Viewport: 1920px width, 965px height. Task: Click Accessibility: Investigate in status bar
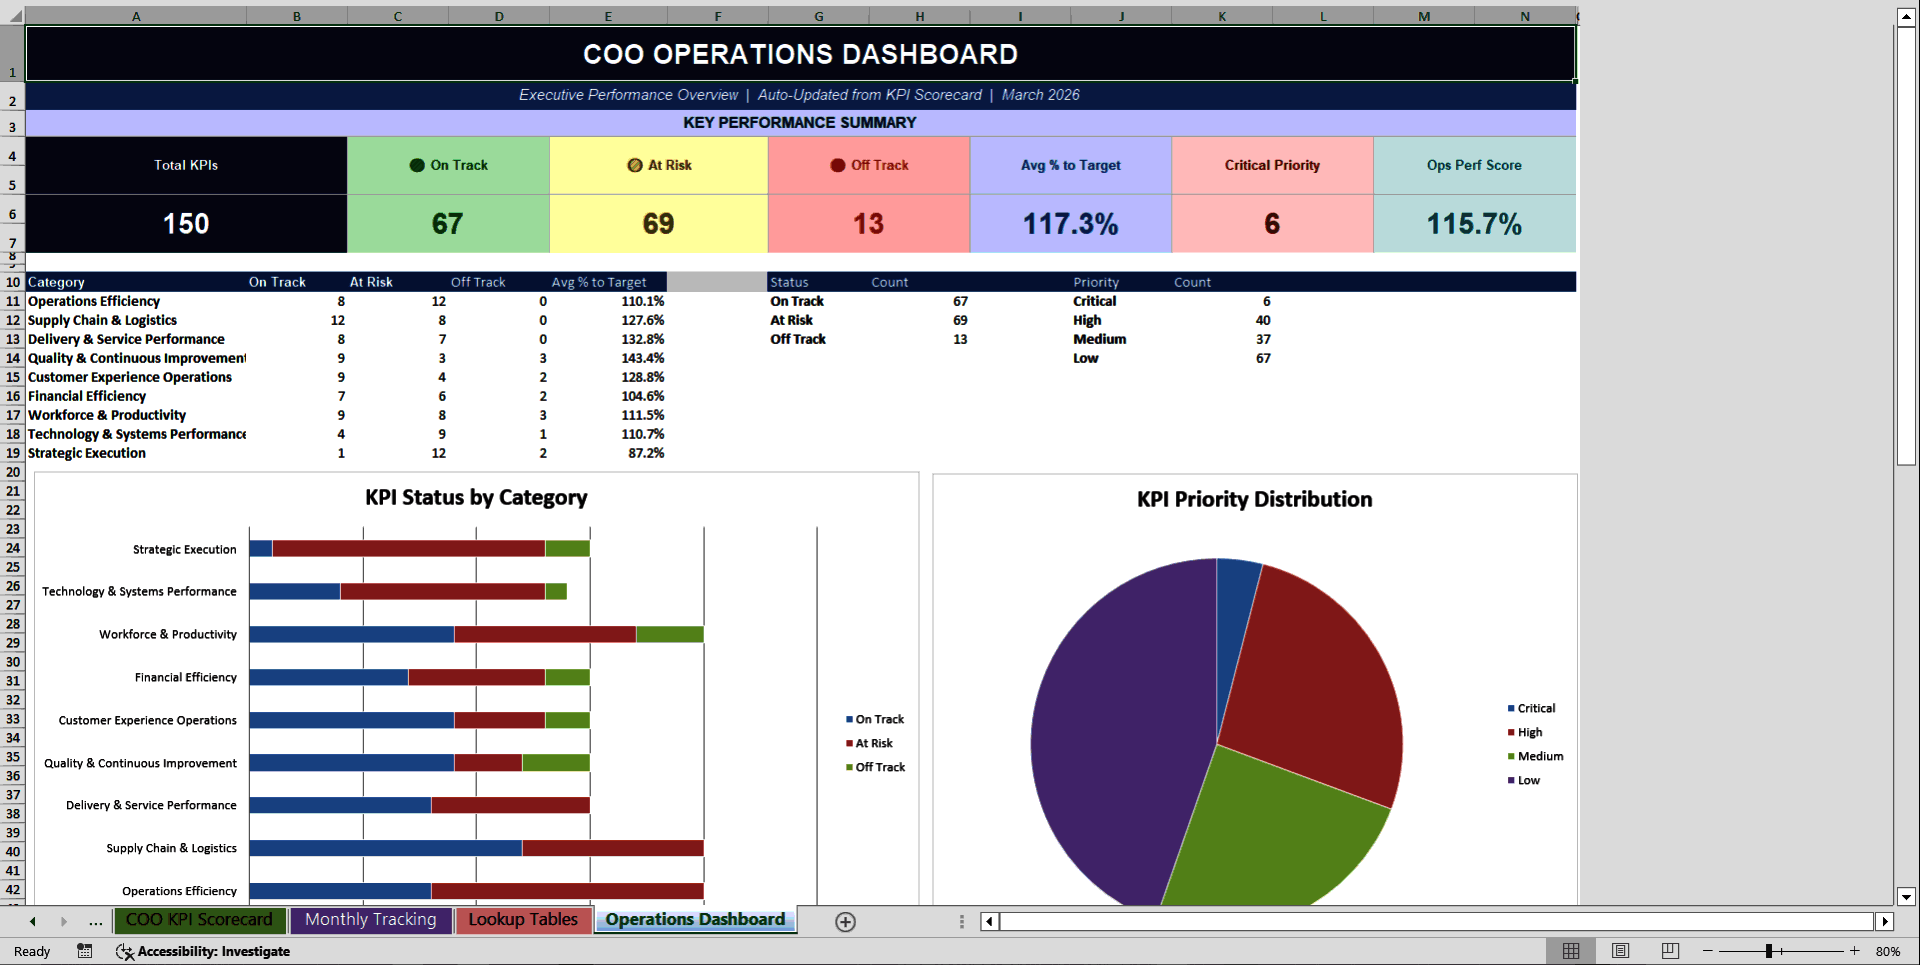tap(215, 951)
